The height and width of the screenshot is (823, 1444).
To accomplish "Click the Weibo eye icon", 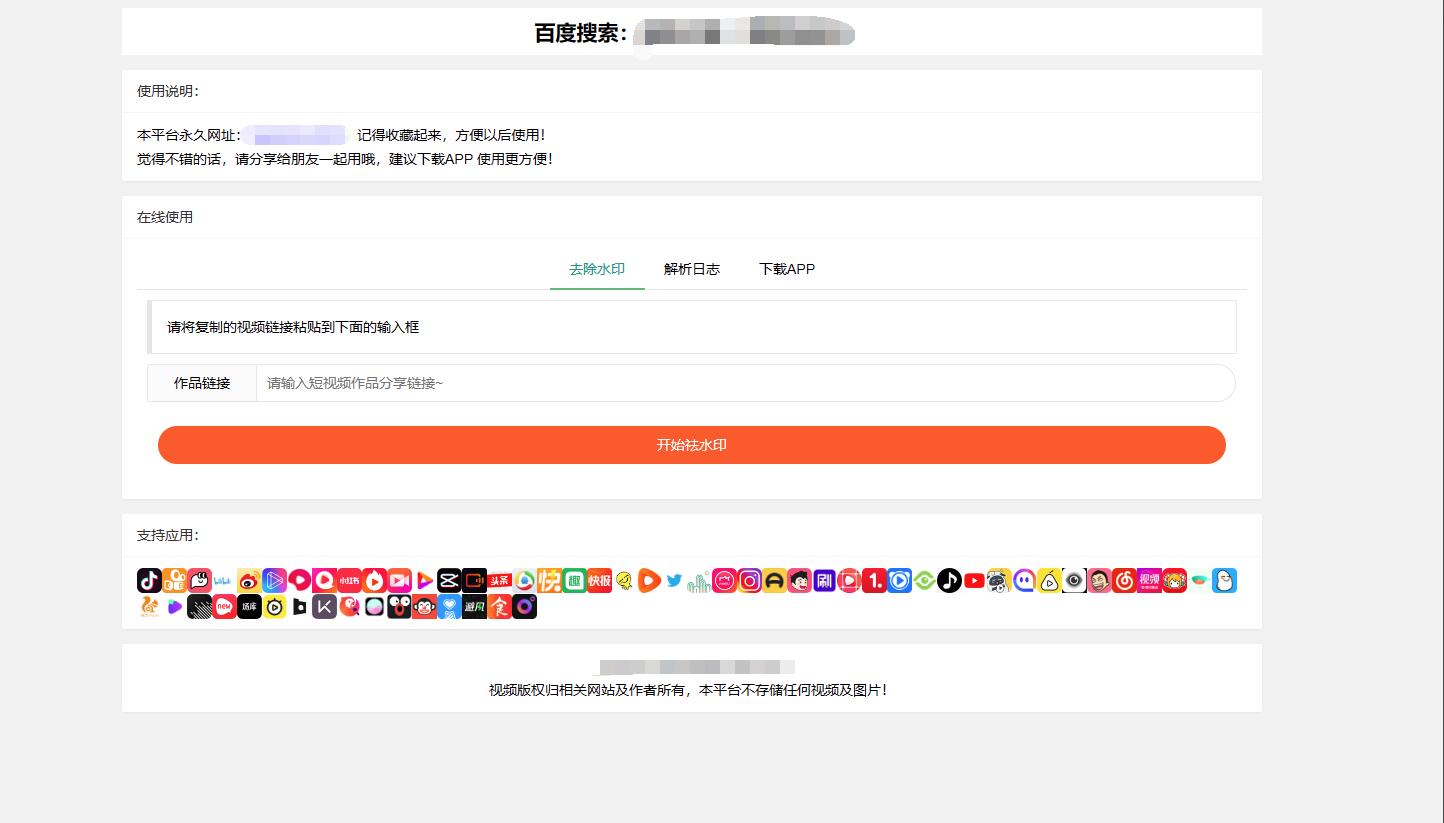I will (x=249, y=580).
